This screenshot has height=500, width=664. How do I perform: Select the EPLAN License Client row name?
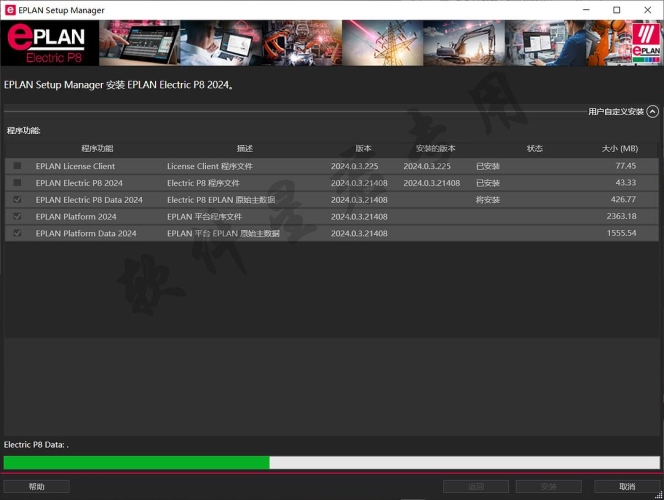click(x=75, y=166)
